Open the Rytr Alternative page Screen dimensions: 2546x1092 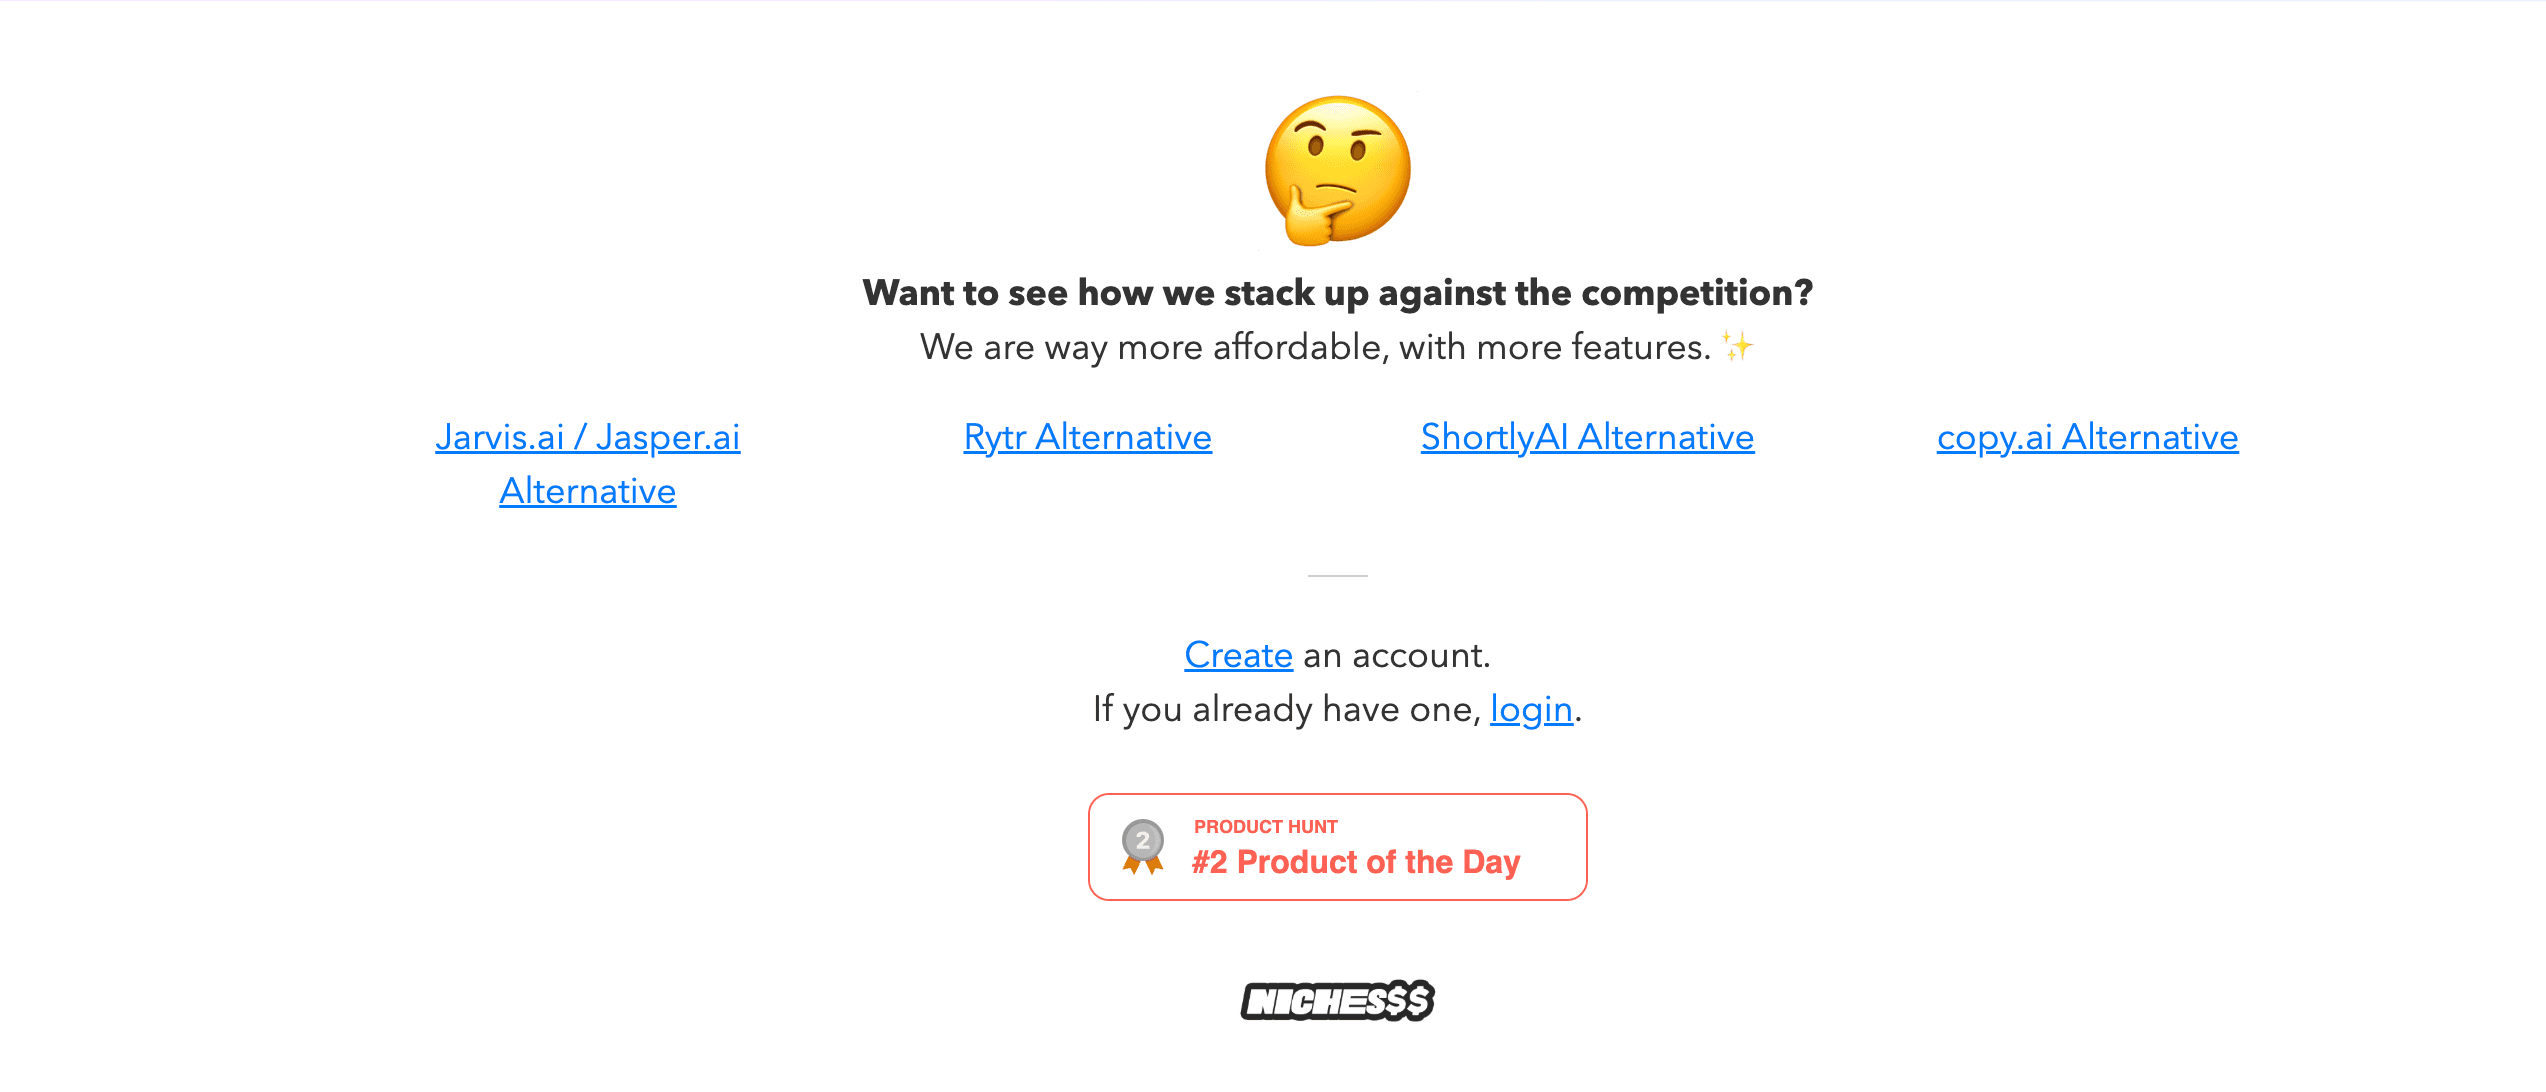tap(1088, 437)
